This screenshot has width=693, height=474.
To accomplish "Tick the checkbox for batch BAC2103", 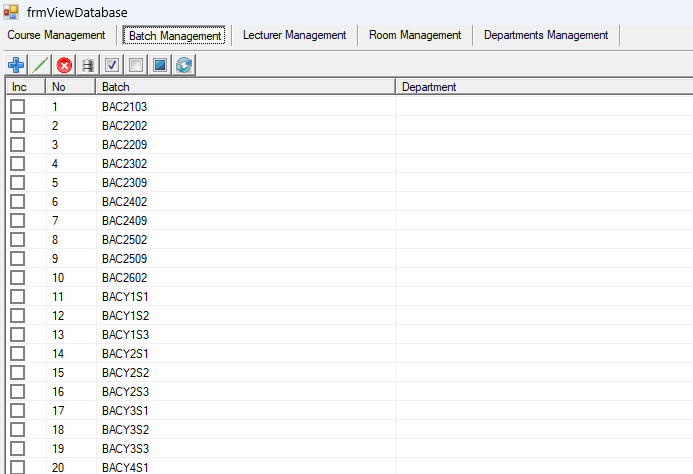I will 18,107.
